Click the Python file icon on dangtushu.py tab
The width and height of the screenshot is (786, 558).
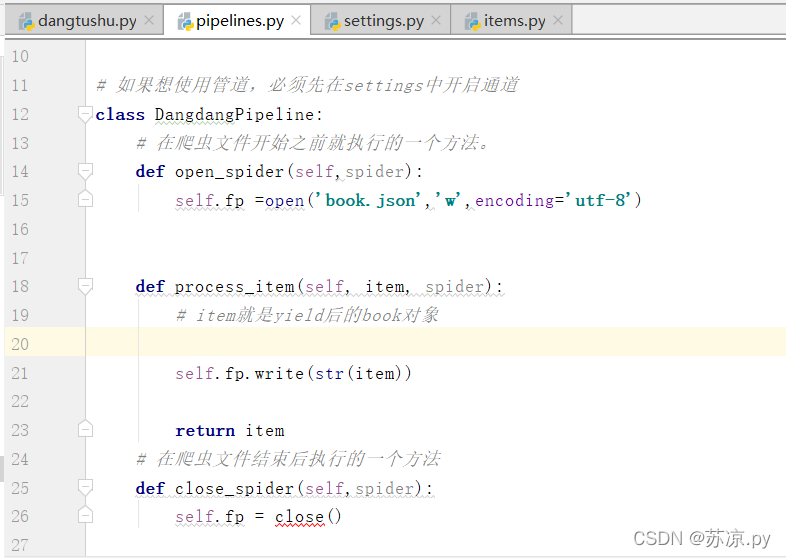[26, 21]
